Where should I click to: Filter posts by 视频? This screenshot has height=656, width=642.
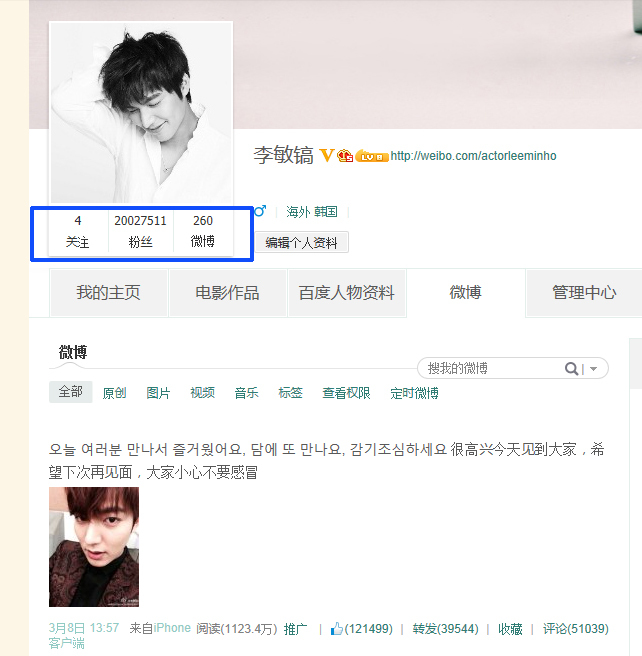pyautogui.click(x=202, y=392)
